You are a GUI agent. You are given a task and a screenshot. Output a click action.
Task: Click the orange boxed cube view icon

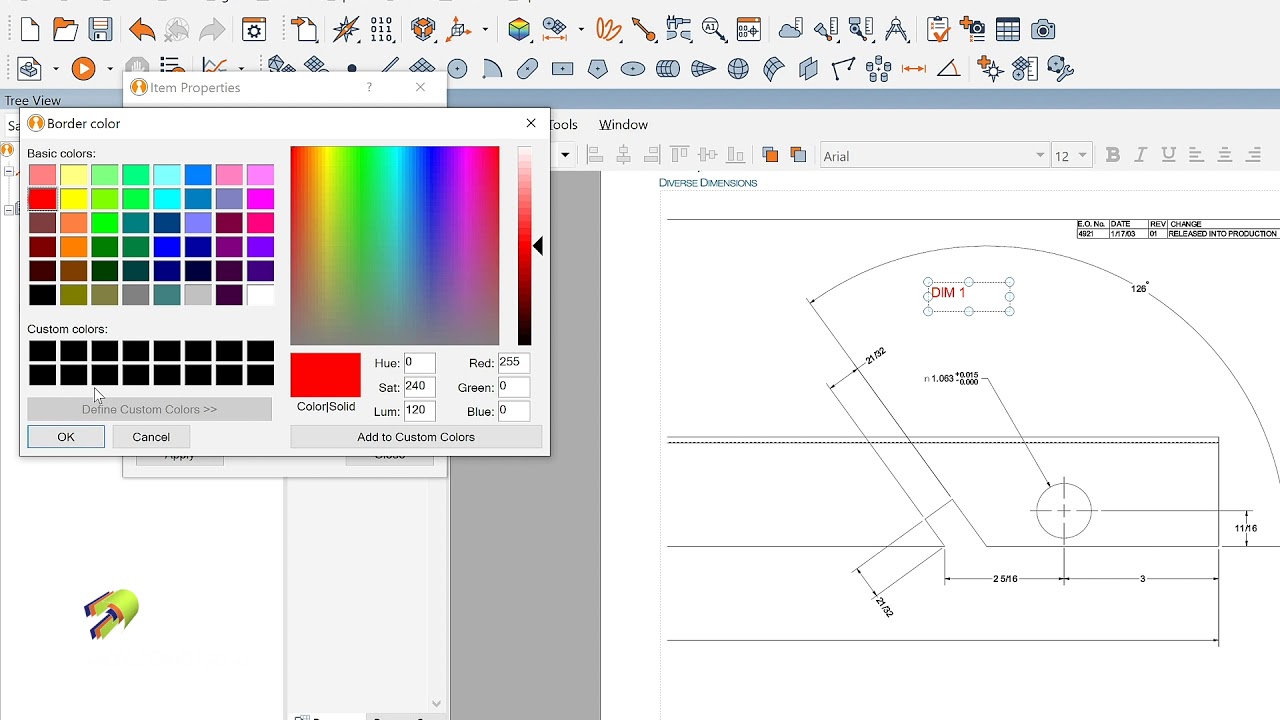[423, 30]
